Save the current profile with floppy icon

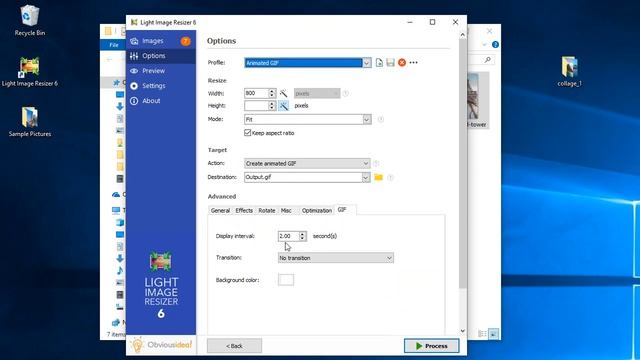[391, 62]
